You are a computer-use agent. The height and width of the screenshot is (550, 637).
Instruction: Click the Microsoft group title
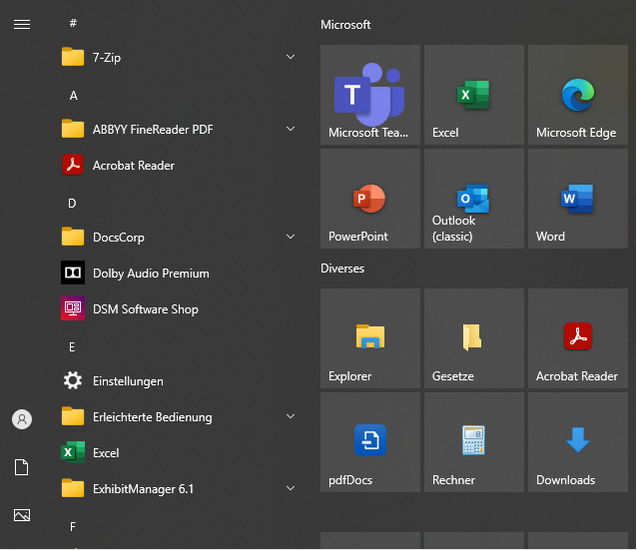[345, 25]
